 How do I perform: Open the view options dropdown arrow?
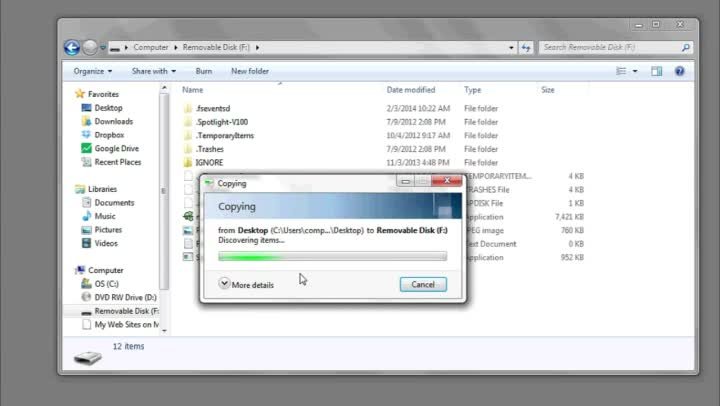click(x=635, y=71)
